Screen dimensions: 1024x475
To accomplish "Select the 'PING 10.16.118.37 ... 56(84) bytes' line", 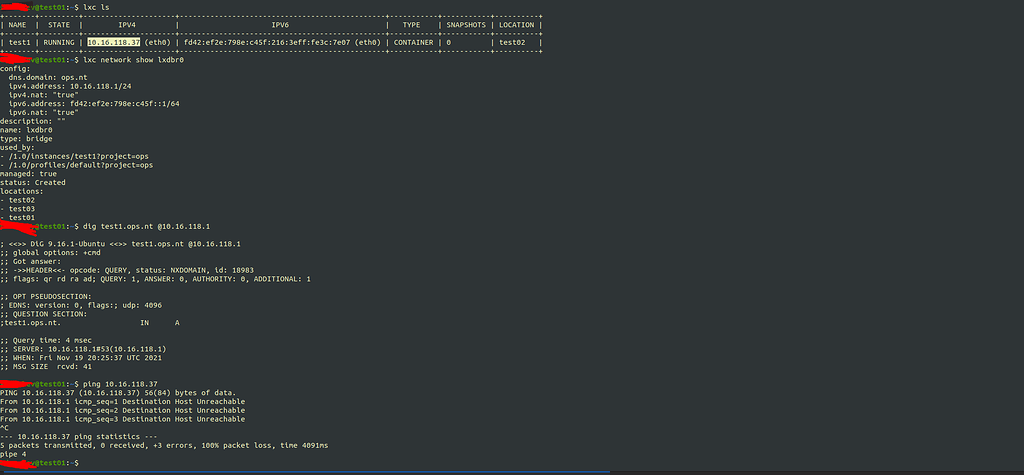I will (x=118, y=393).
